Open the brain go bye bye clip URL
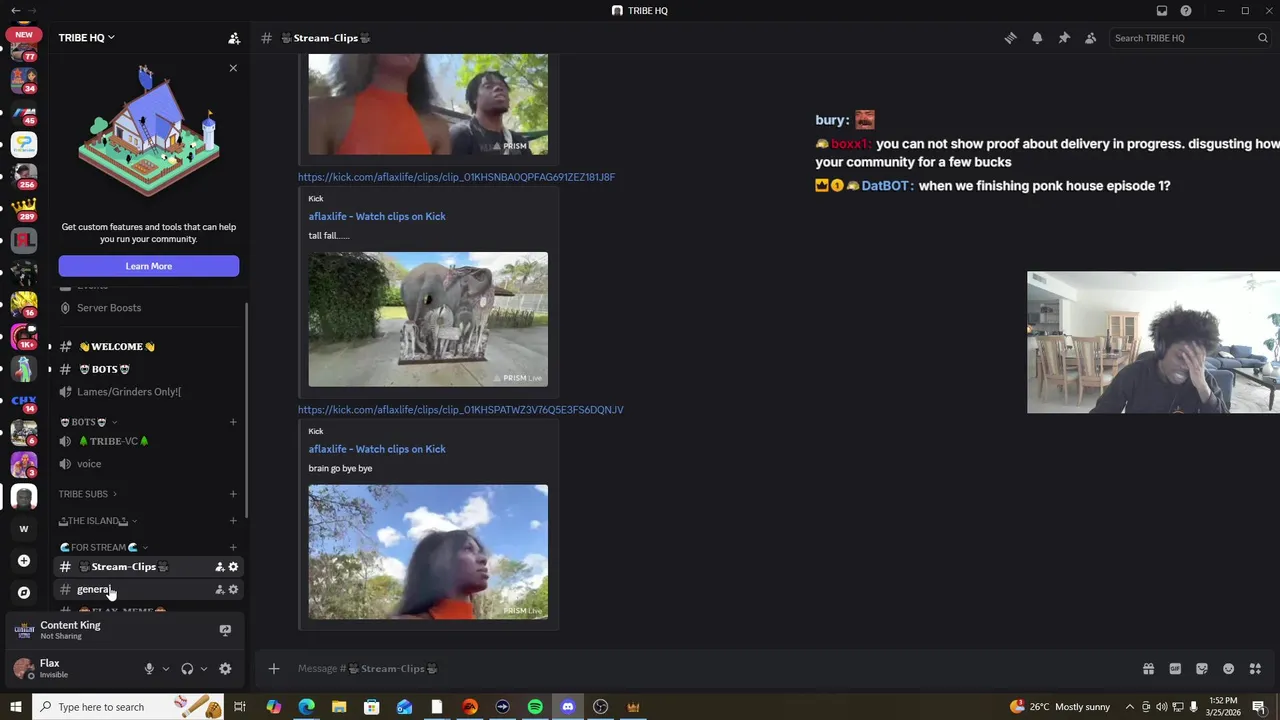This screenshot has height=720, width=1280. pyautogui.click(x=460, y=410)
